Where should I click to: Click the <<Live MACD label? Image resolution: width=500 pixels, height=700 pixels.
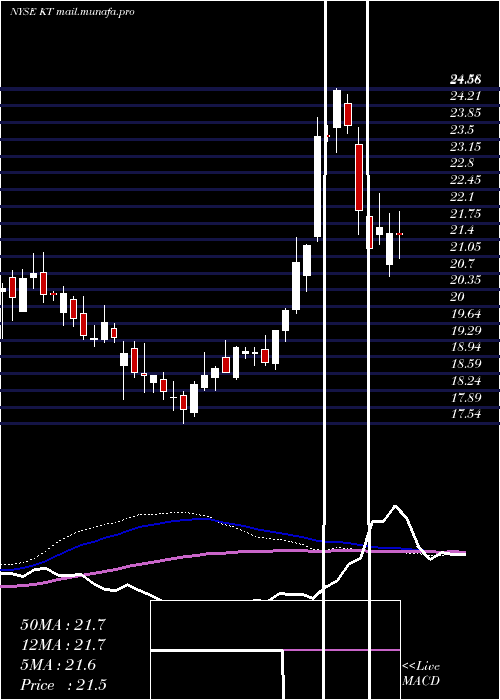pos(421,674)
